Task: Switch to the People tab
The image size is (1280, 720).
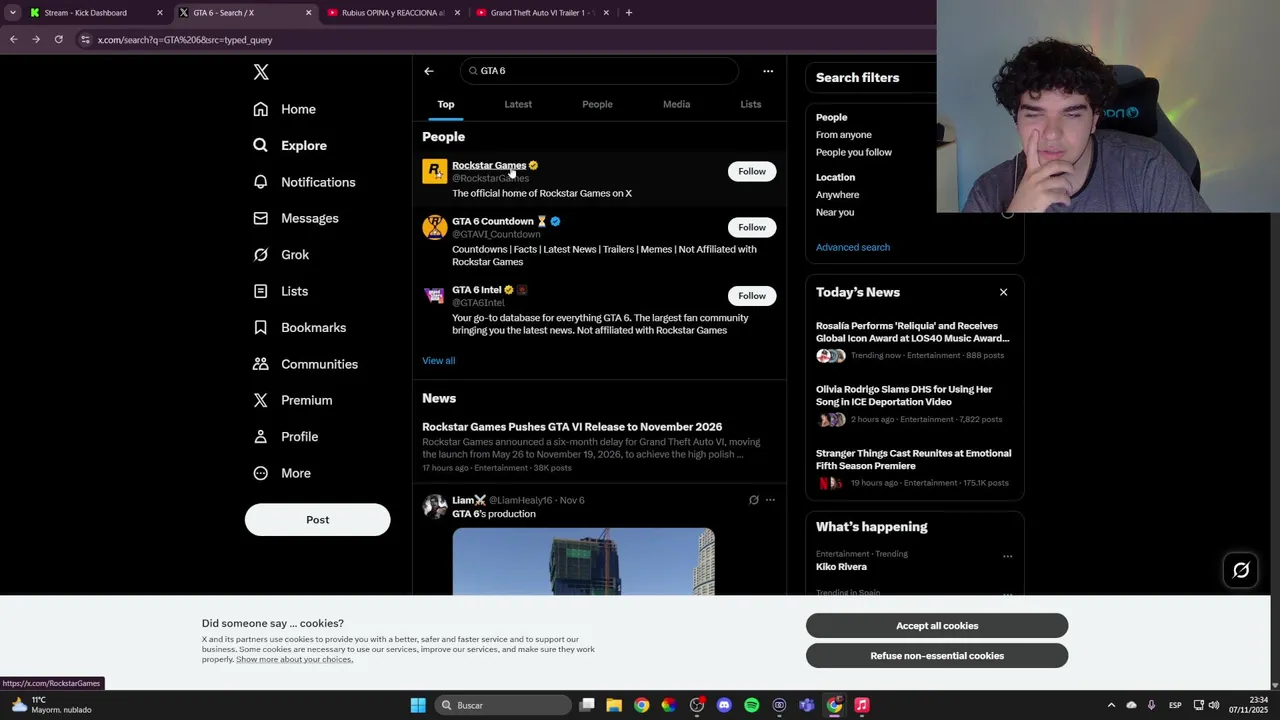Action: pos(597,104)
